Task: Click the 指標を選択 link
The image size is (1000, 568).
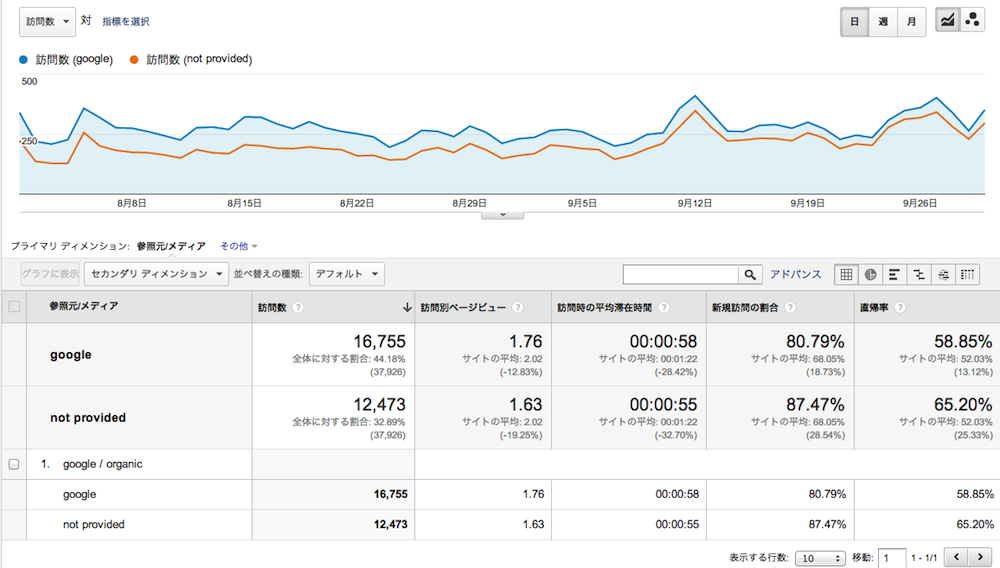Action: pyautogui.click(x=126, y=21)
